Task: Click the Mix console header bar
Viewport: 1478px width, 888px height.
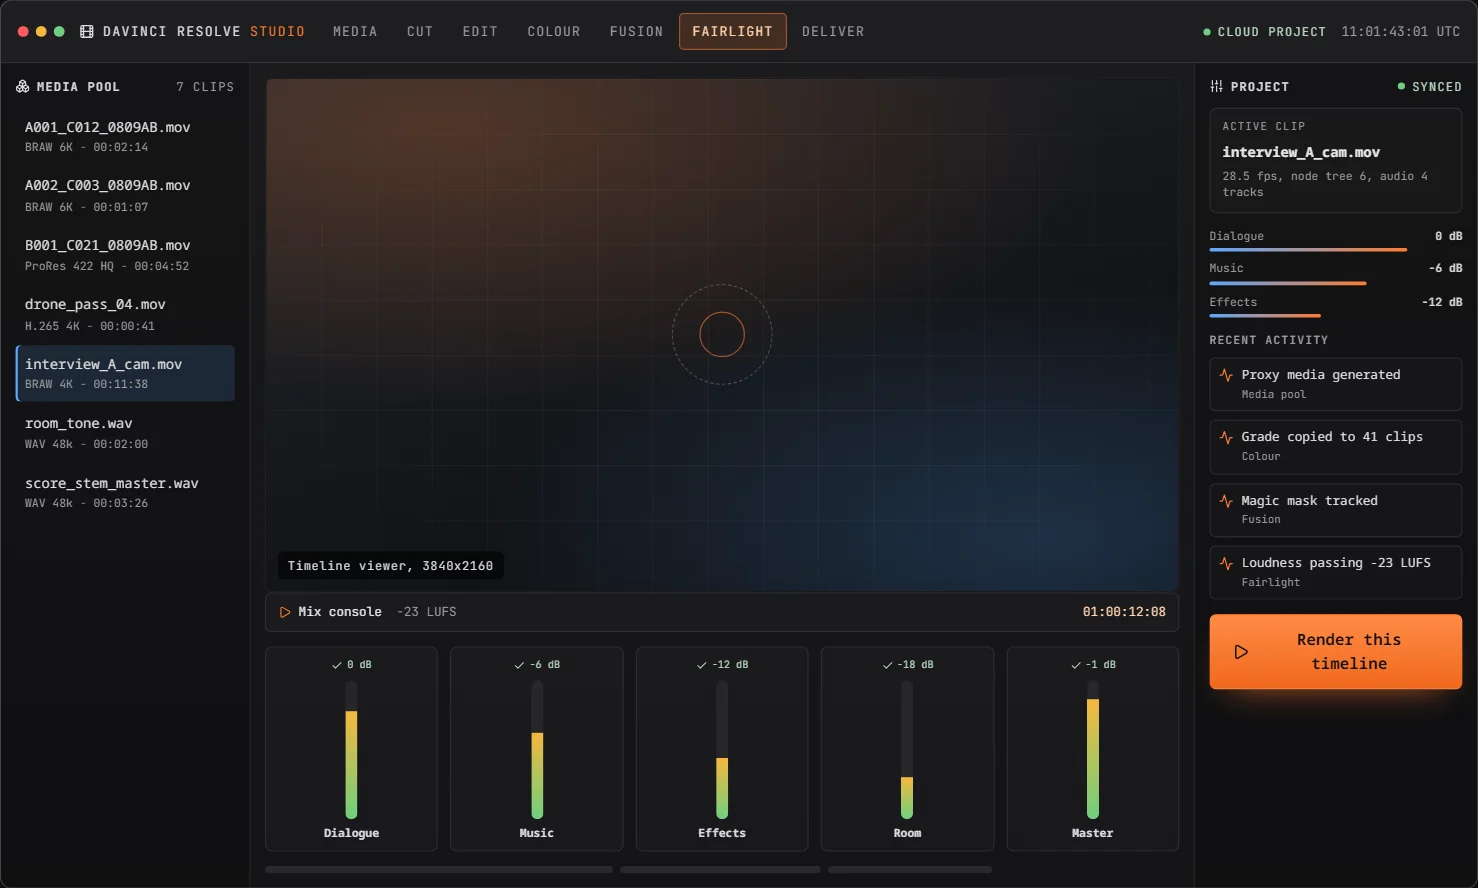Action: 722,612
